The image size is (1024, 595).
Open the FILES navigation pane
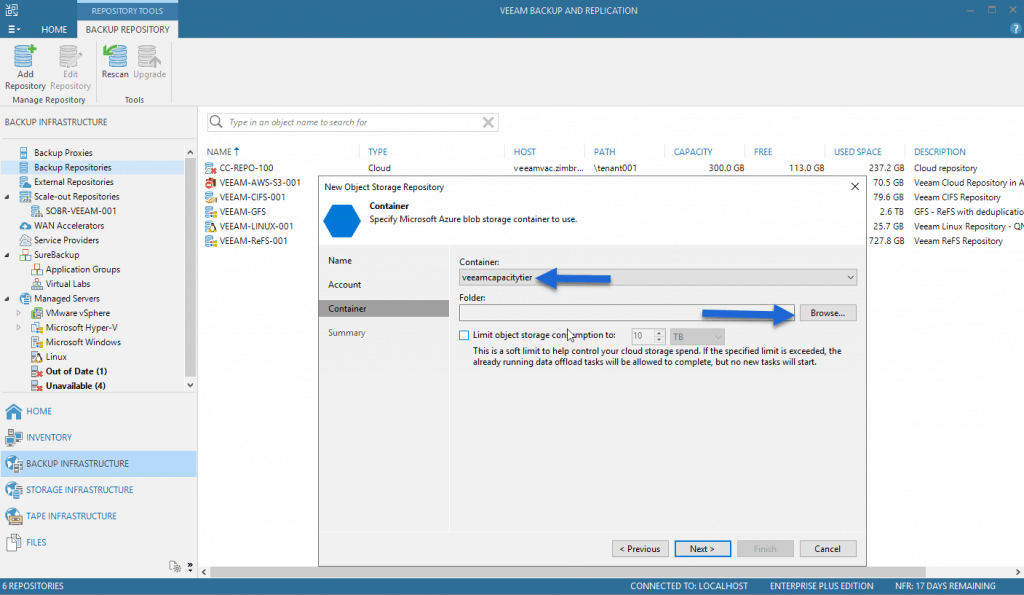(x=99, y=542)
